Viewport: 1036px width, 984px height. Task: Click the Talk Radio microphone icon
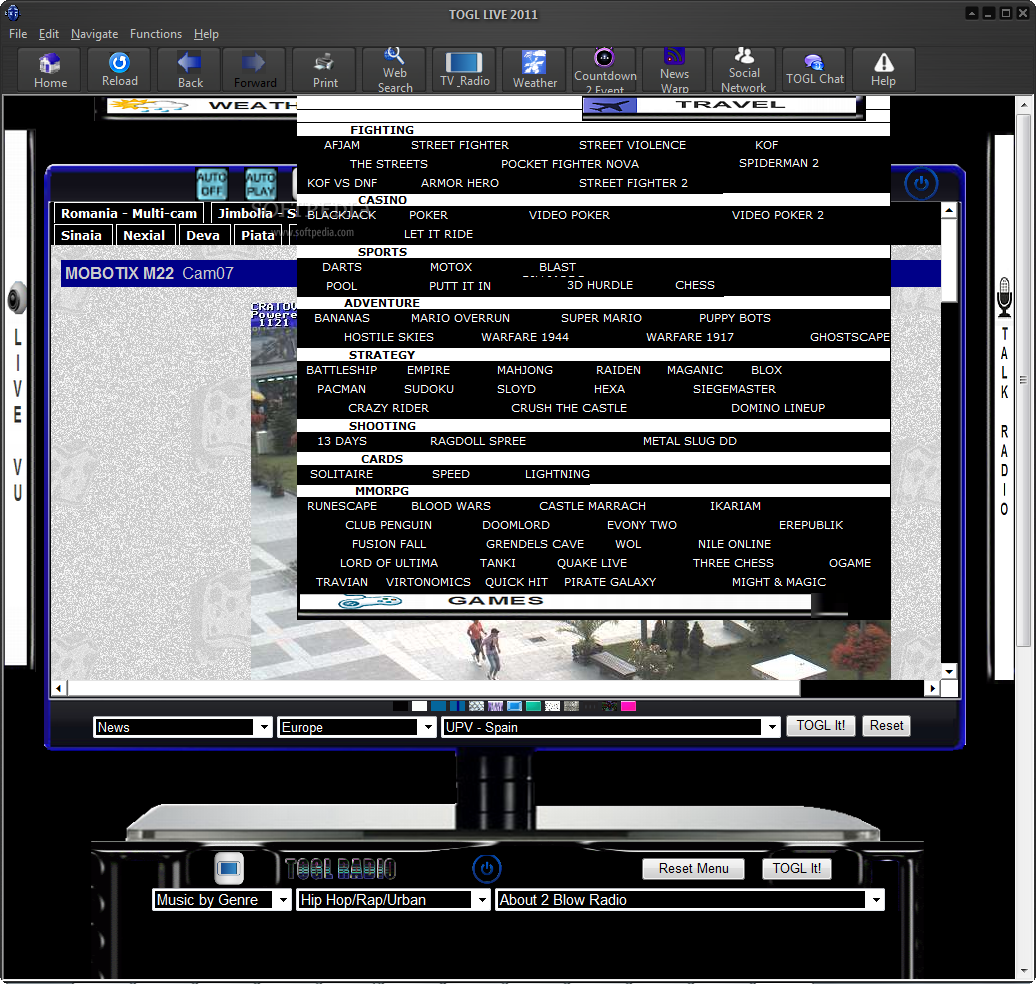pyautogui.click(x=1004, y=297)
